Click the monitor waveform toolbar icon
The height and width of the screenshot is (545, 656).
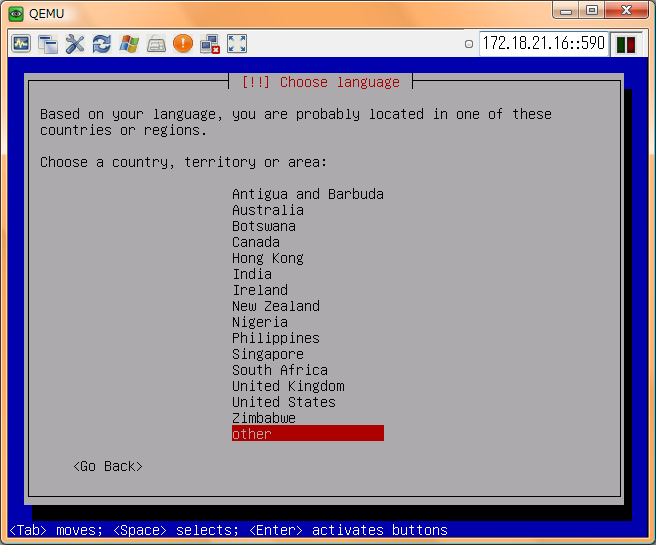point(21,43)
